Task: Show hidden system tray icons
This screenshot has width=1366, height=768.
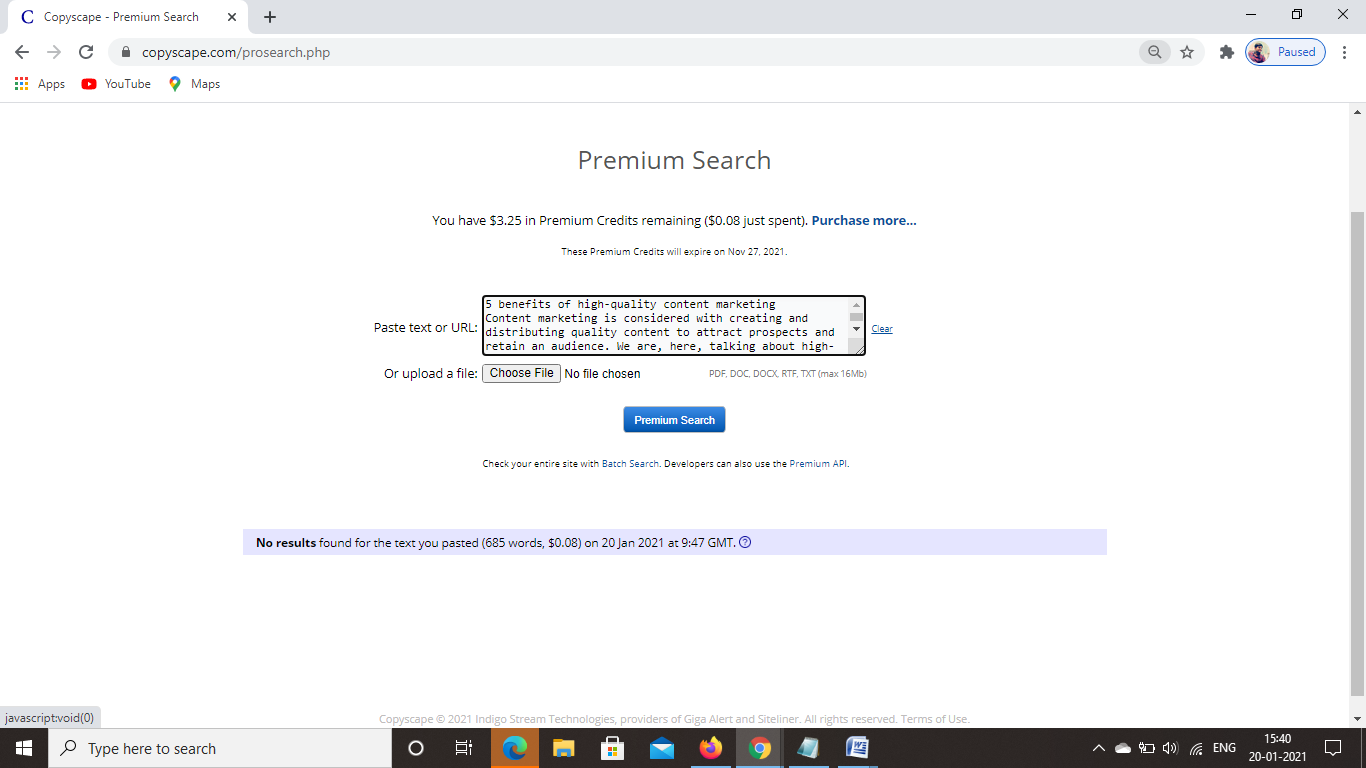Action: tap(1098, 748)
